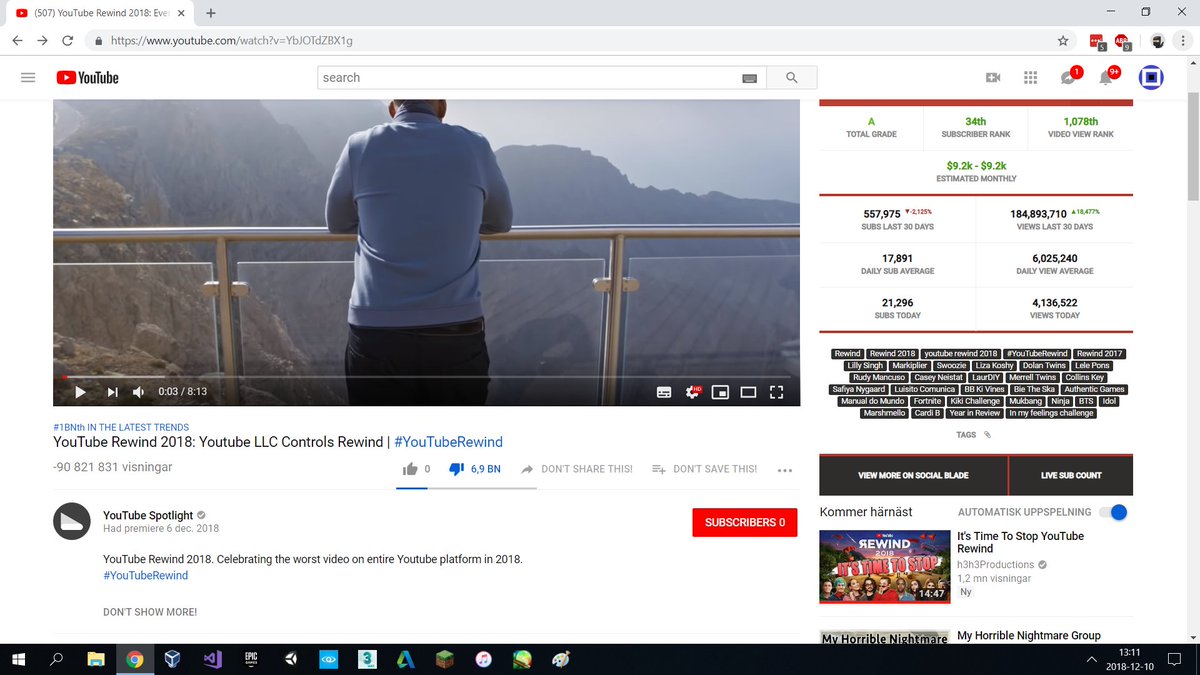The width and height of the screenshot is (1200, 675).
Task: Click the Adblock extension icon
Action: [x=1122, y=41]
